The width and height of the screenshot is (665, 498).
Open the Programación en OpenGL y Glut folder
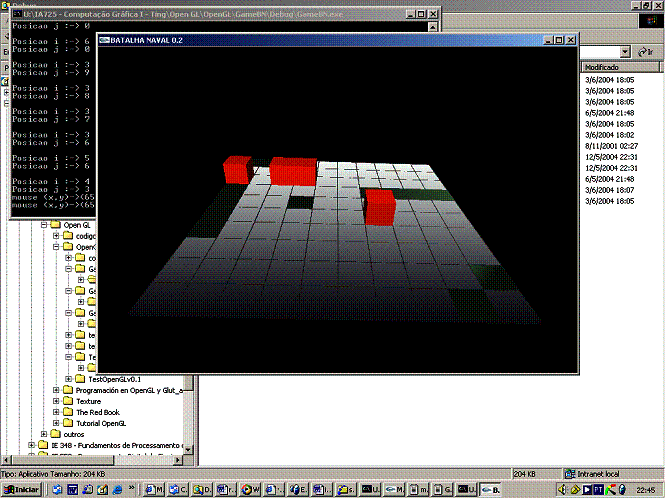[x=130, y=390]
